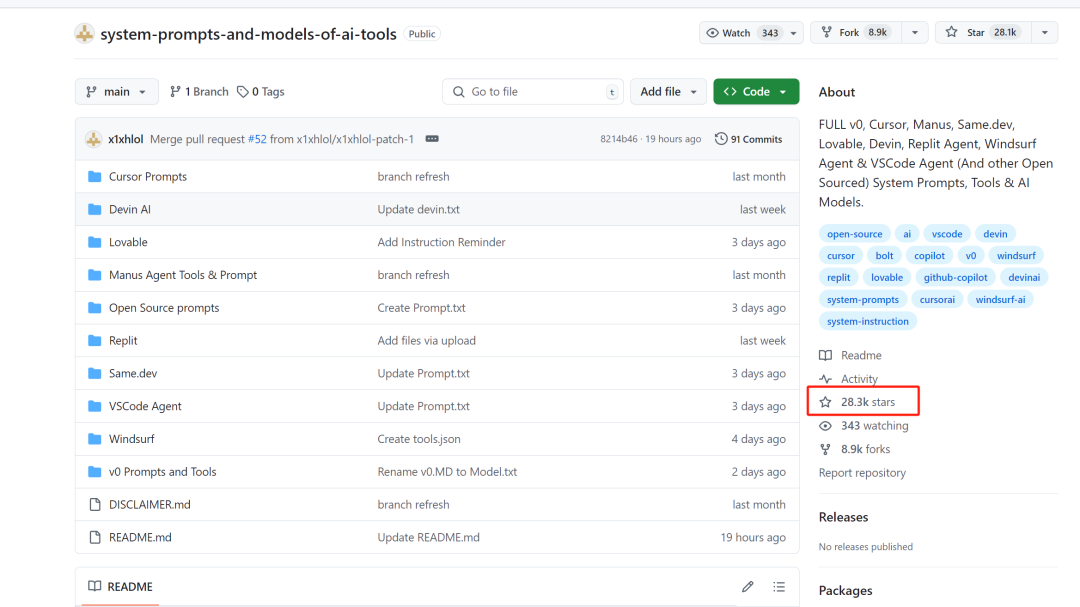The image size is (1080, 607).
Task: Open the green Code dropdown
Action: point(756,92)
